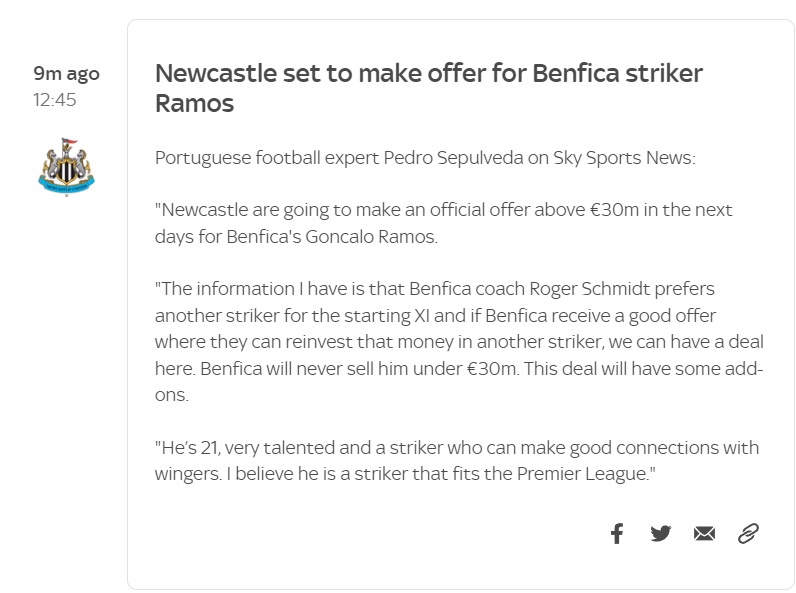This screenshot has width=796, height=593.
Task: Open the Newcastle United crest icon
Action: tap(67, 166)
